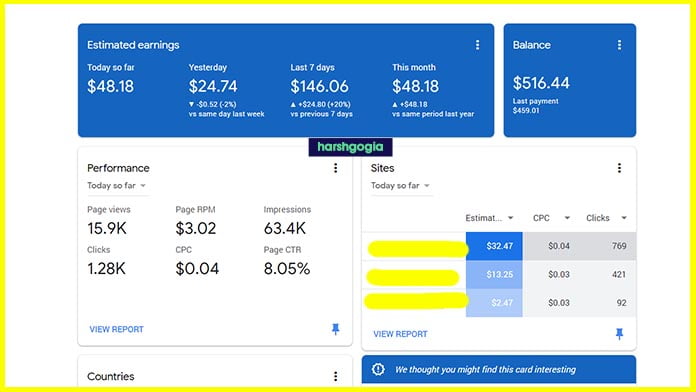Open Sites card three-dot menu
696x392 pixels.
pyautogui.click(x=619, y=168)
